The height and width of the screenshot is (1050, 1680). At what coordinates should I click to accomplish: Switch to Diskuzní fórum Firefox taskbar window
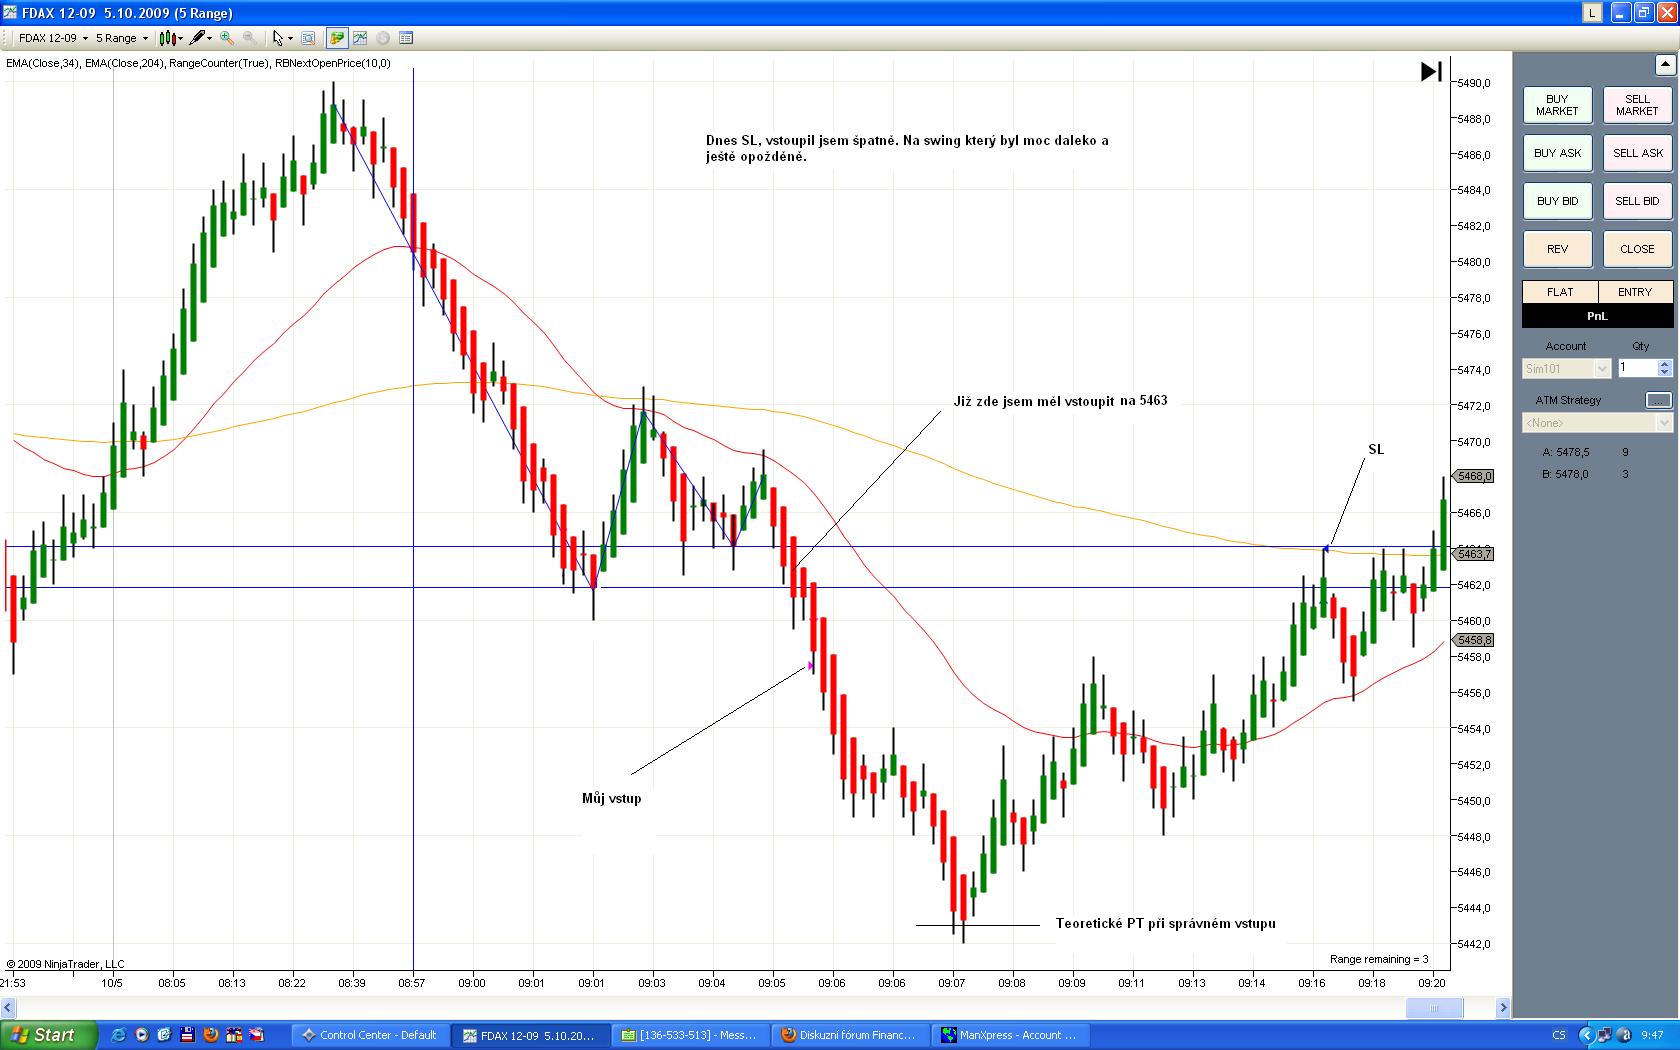[850, 1035]
